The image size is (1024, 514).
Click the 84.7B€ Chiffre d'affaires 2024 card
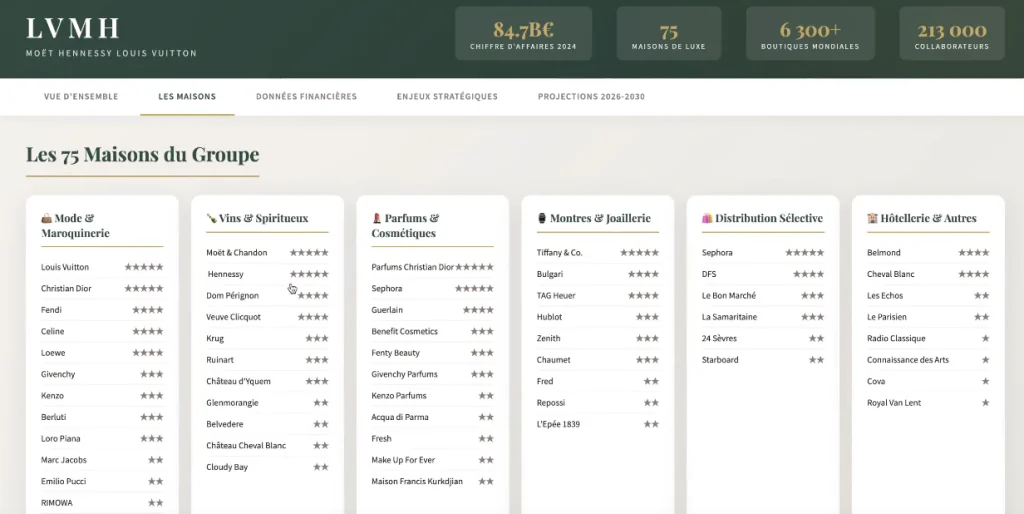click(x=524, y=33)
